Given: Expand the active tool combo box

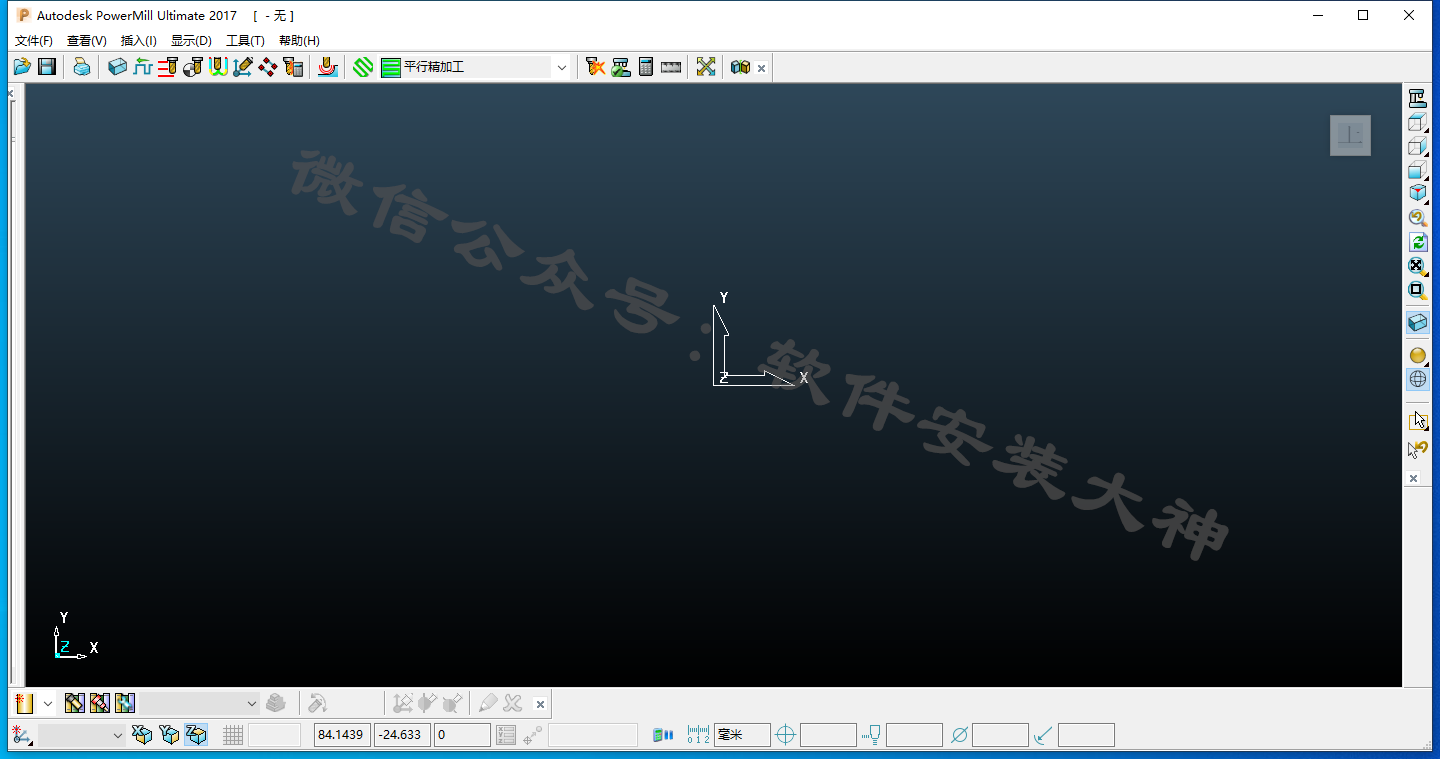Looking at the screenshot, I should tap(251, 703).
